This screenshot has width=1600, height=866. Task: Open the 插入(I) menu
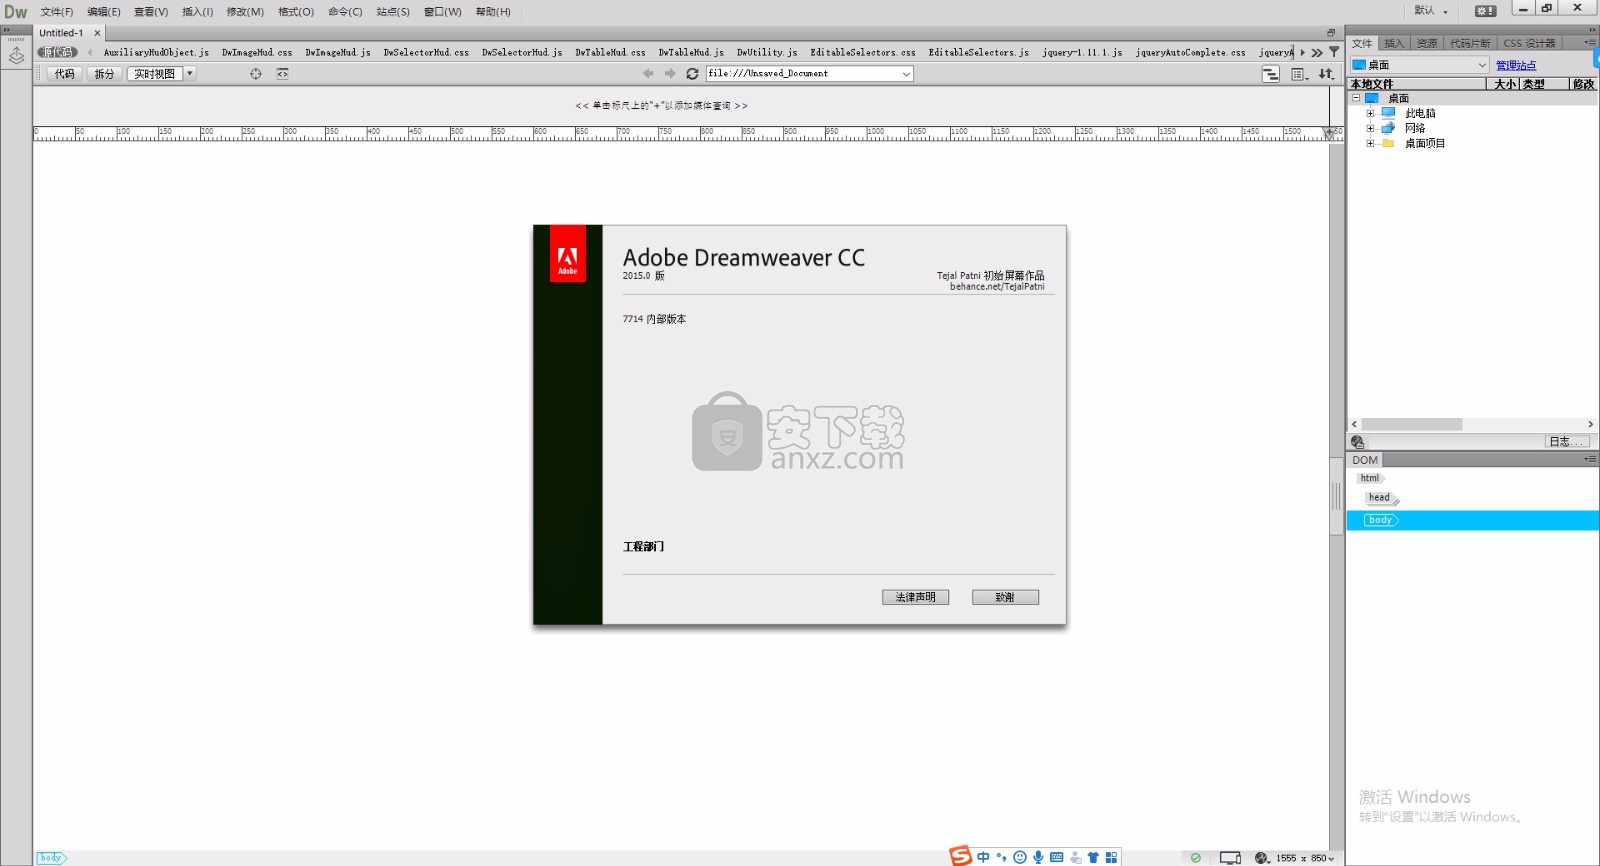click(197, 12)
